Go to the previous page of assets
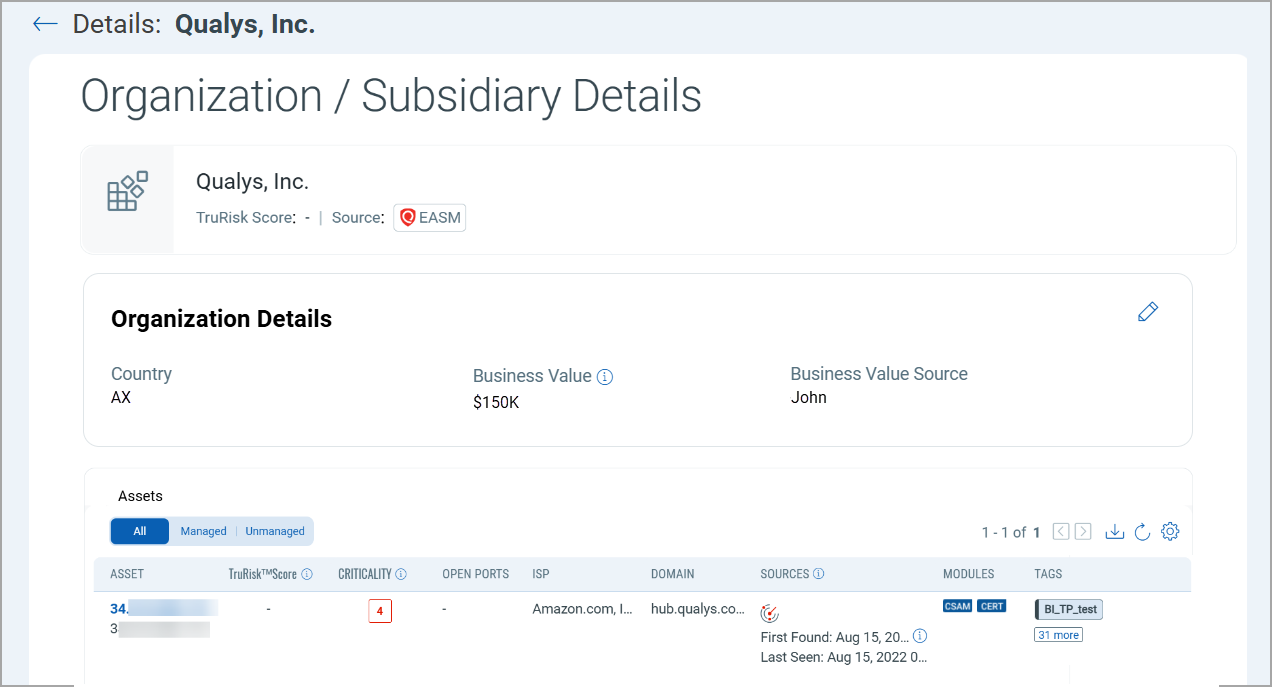 pos(1062,532)
